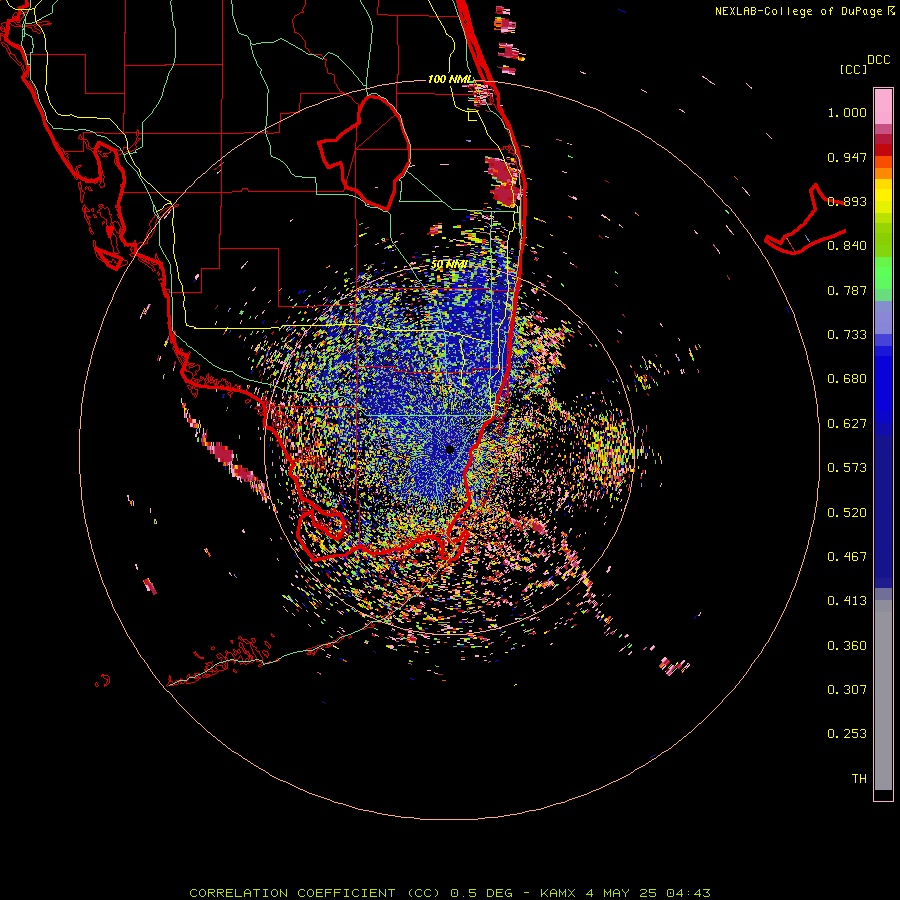Click the 50 NMI range ring label
Image resolution: width=900 pixels, height=900 pixels.
coord(449,265)
